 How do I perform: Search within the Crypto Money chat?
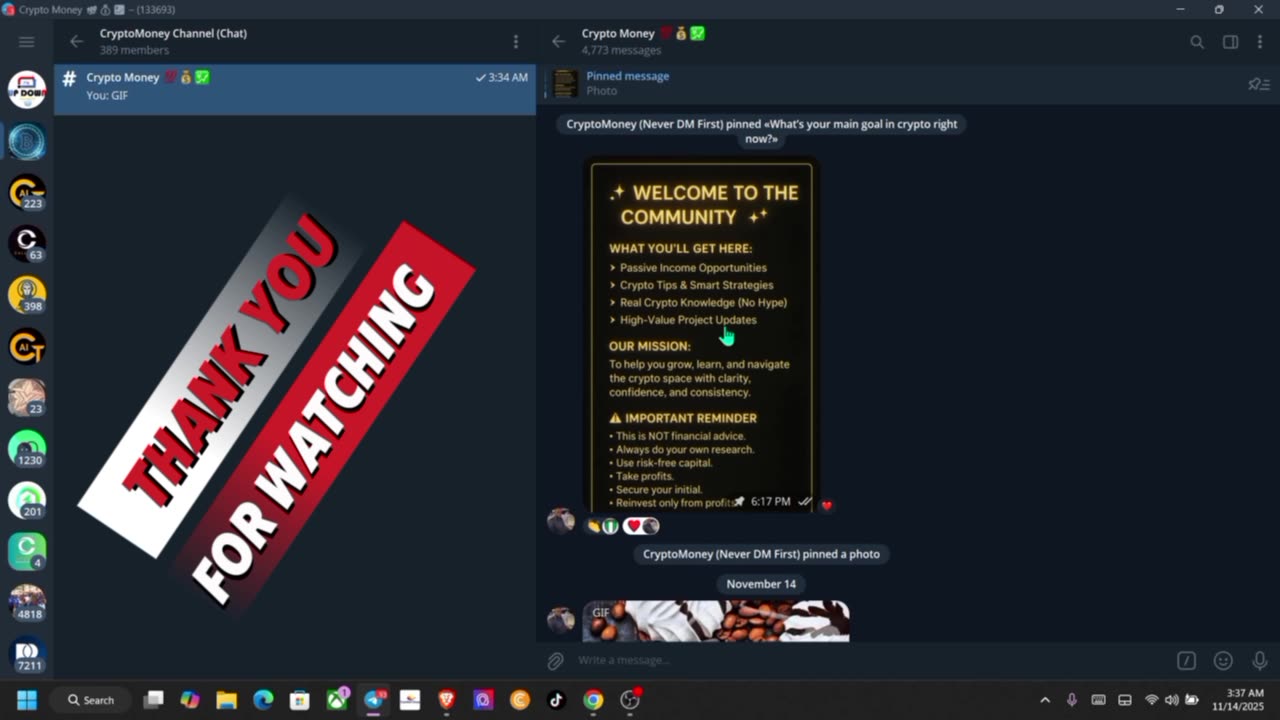(1197, 42)
